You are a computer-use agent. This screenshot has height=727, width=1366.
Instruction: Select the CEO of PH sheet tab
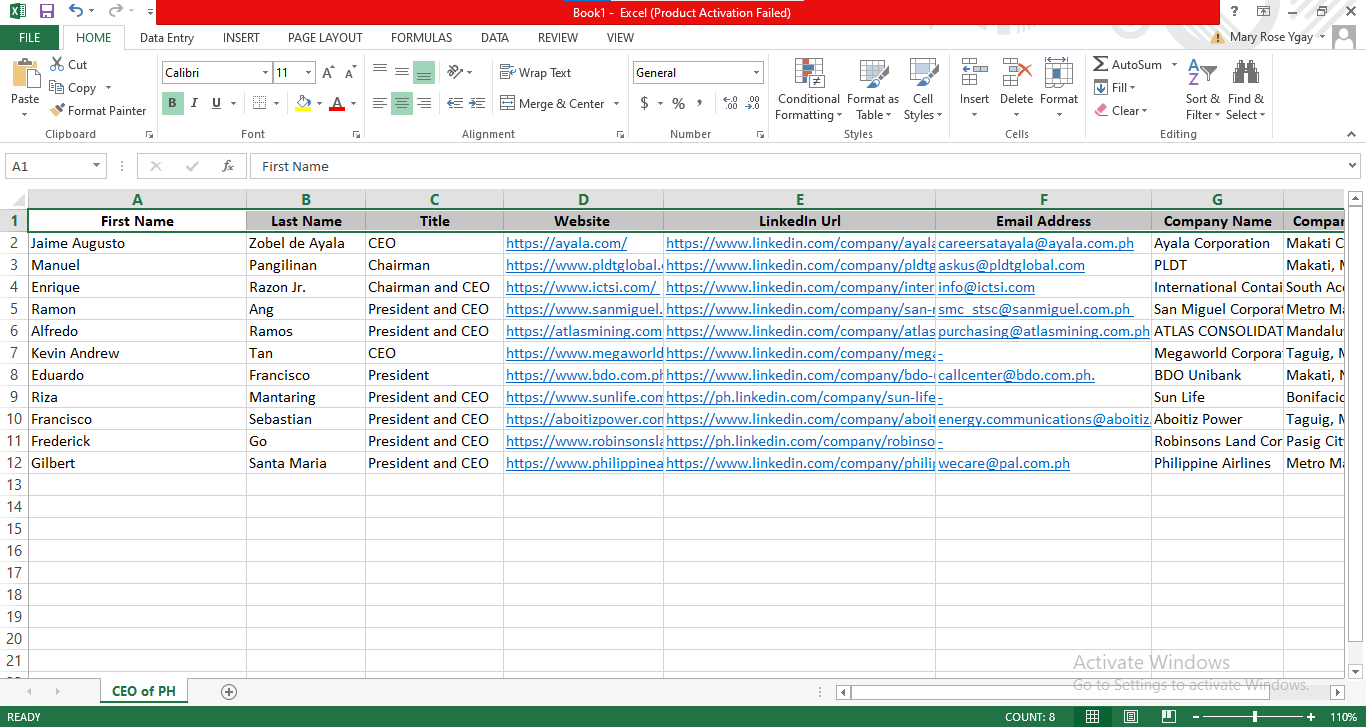click(144, 691)
